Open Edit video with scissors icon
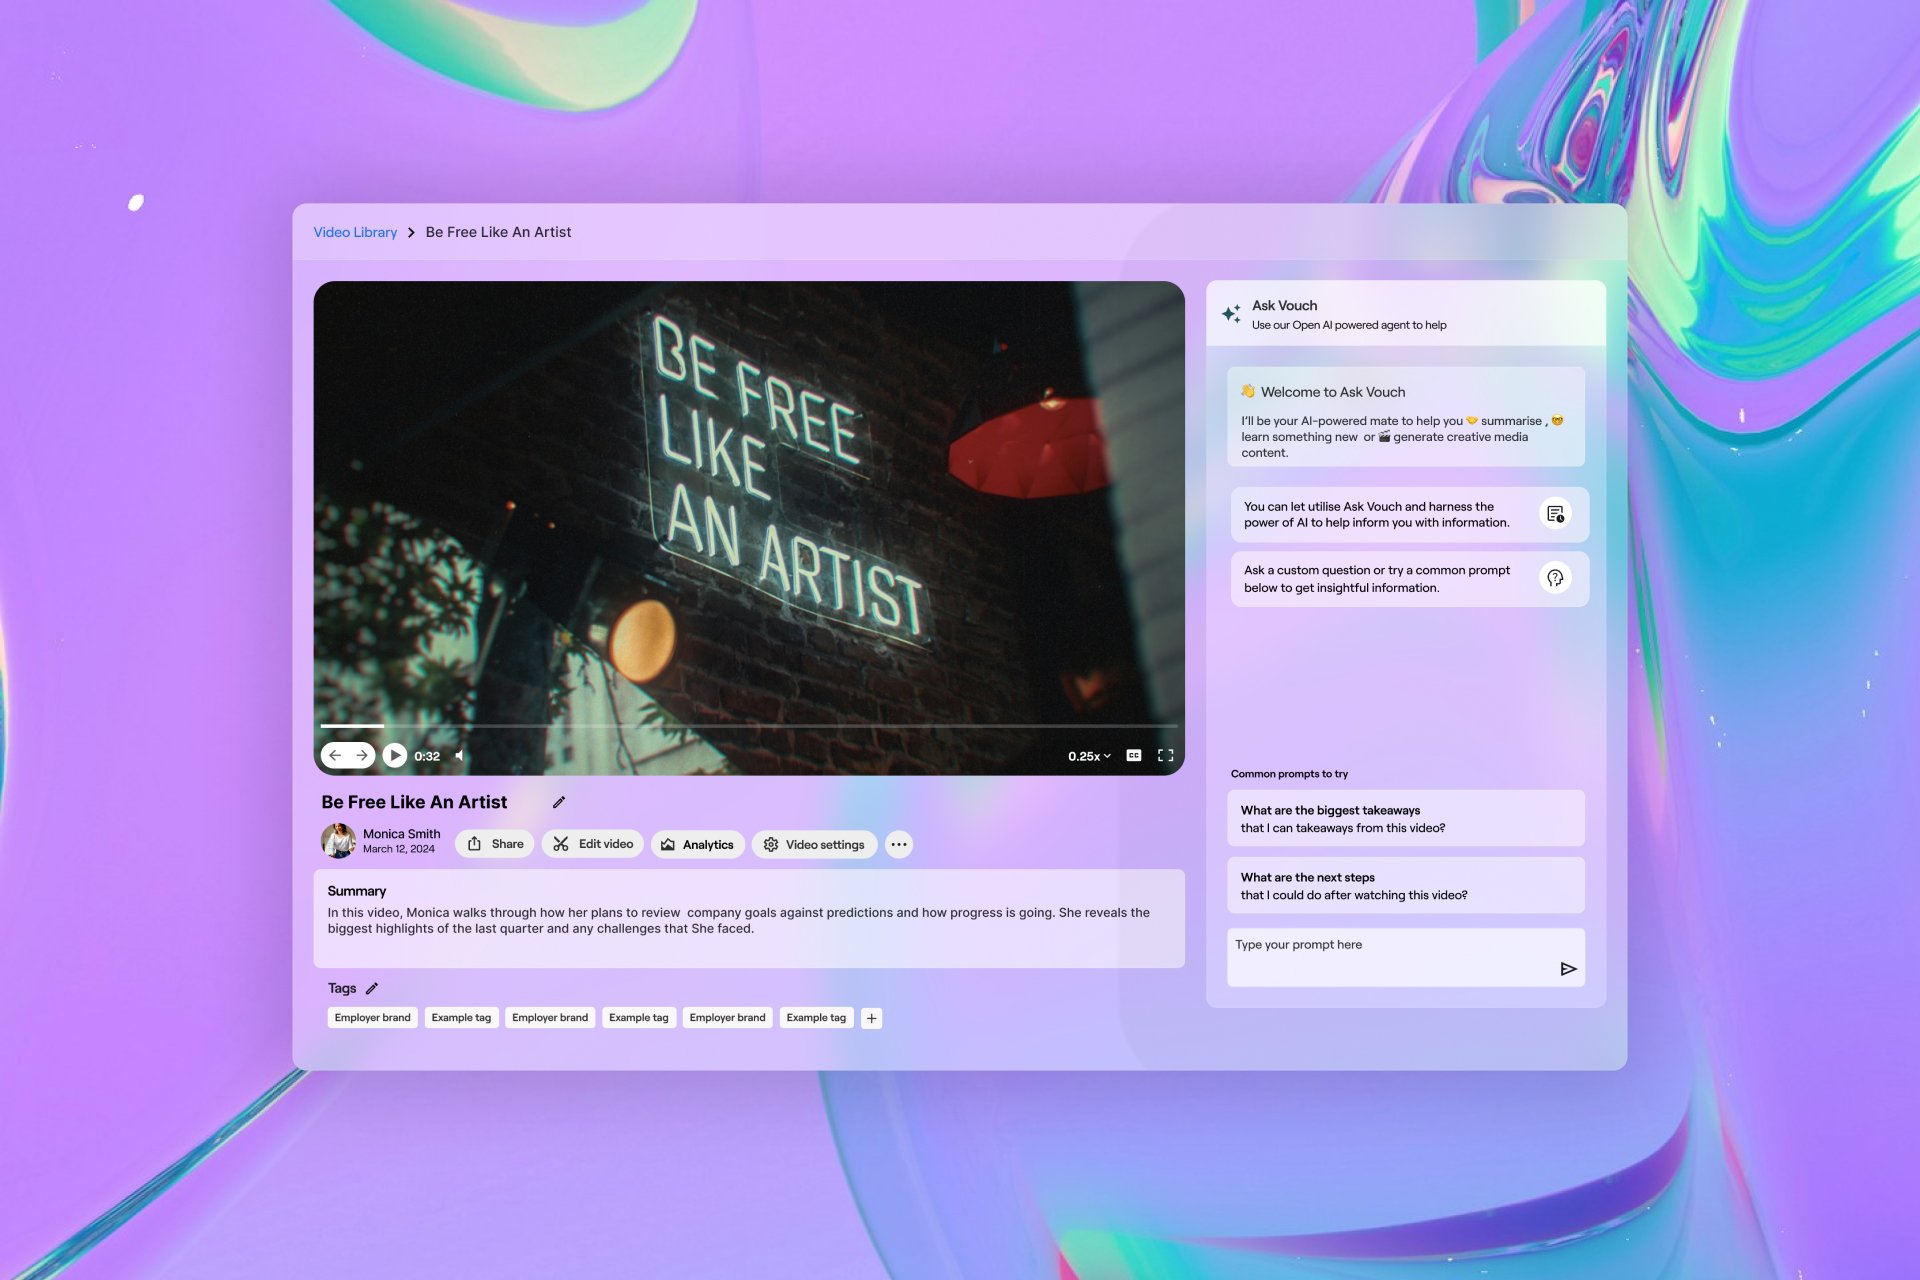The width and height of the screenshot is (1920, 1280). click(594, 844)
